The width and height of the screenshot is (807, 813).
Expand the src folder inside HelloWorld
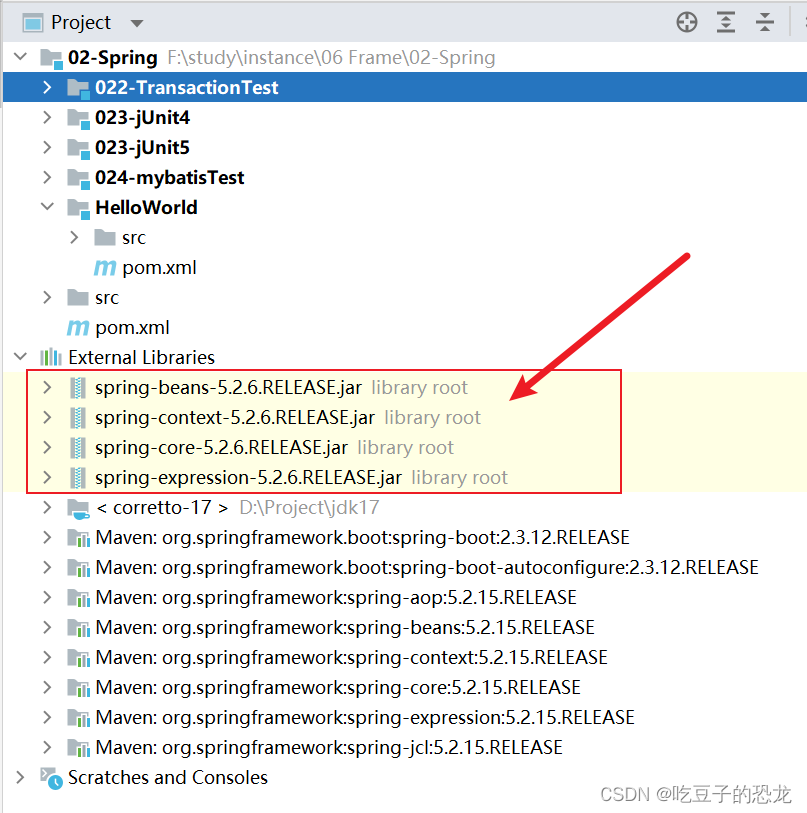click(74, 237)
